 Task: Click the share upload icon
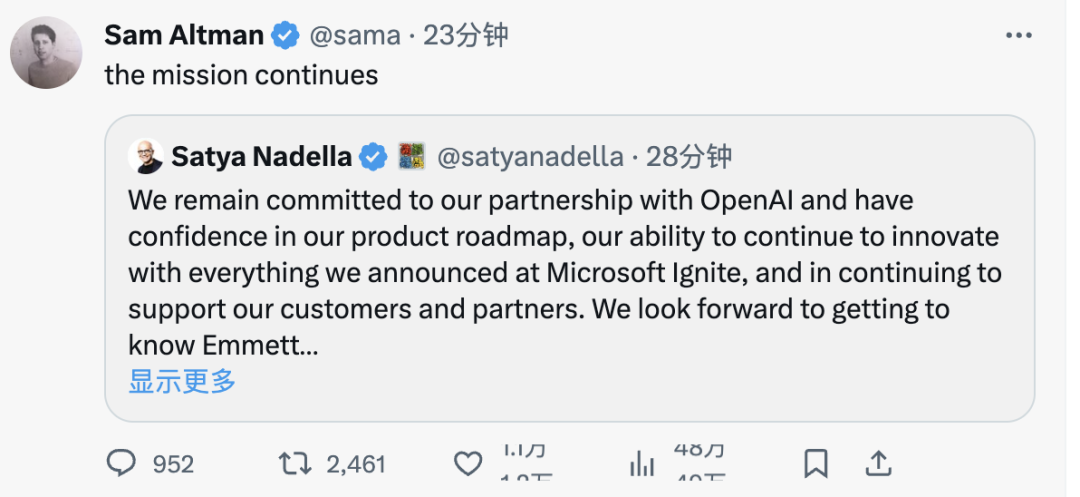(x=877, y=464)
